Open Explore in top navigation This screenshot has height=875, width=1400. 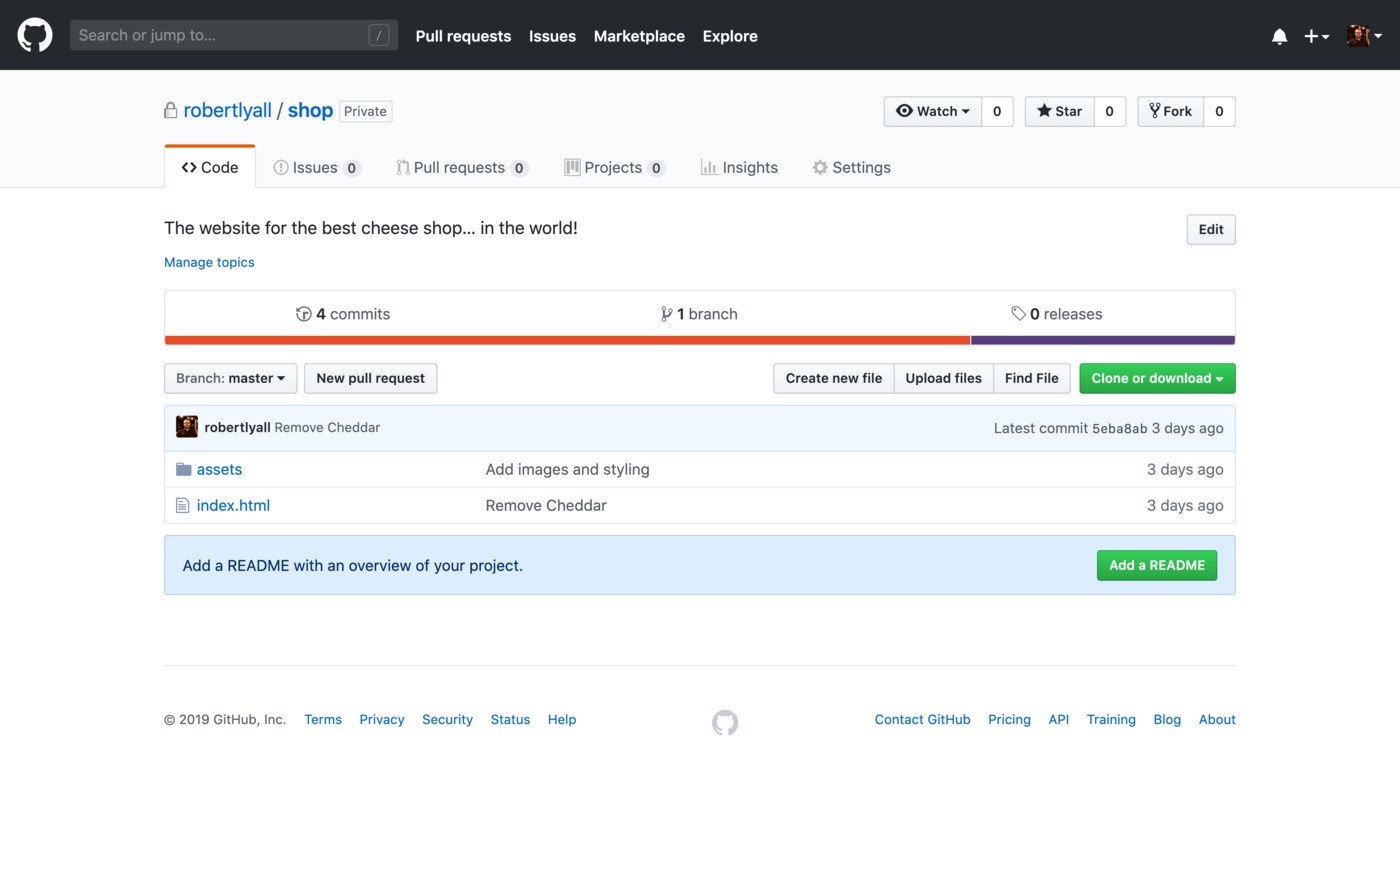(x=730, y=36)
